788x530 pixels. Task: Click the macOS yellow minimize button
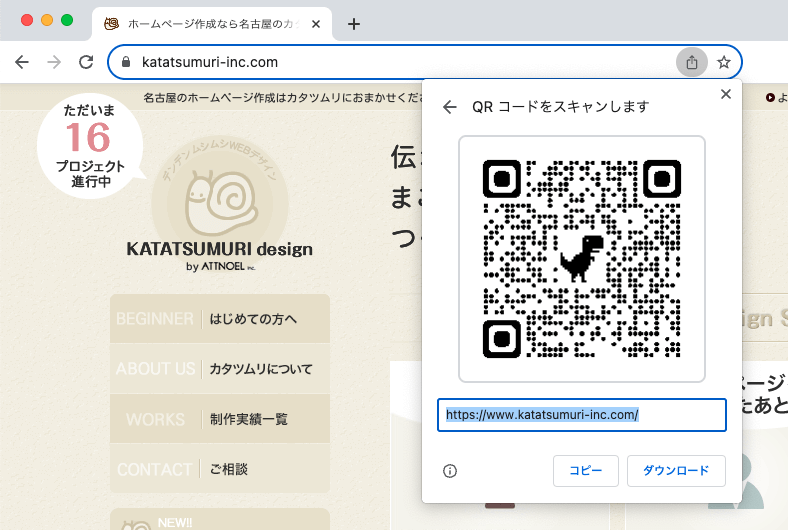47,20
